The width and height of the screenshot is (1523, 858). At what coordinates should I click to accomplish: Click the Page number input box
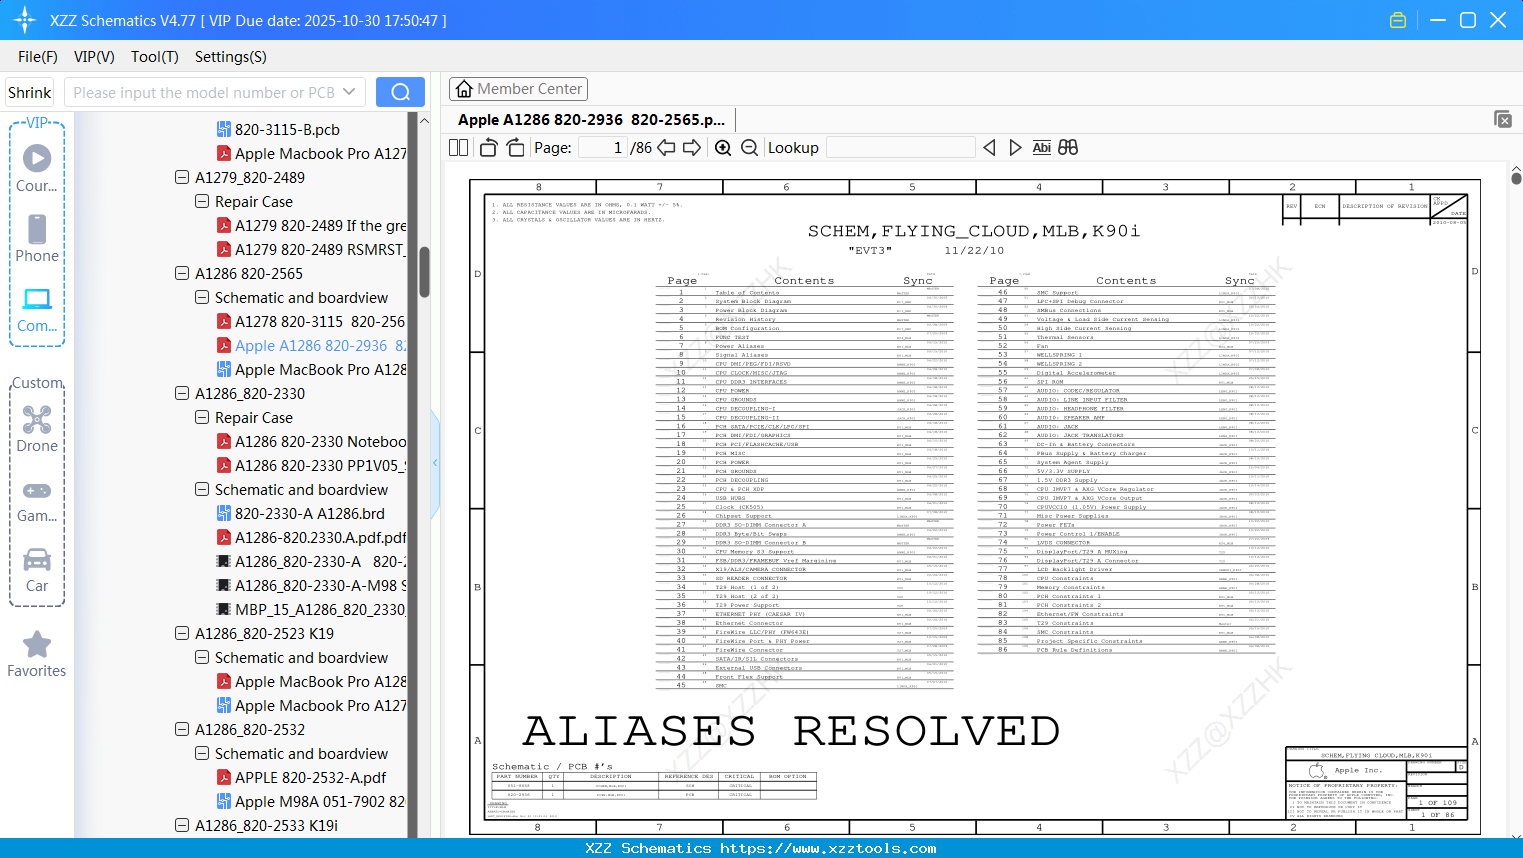tap(602, 147)
